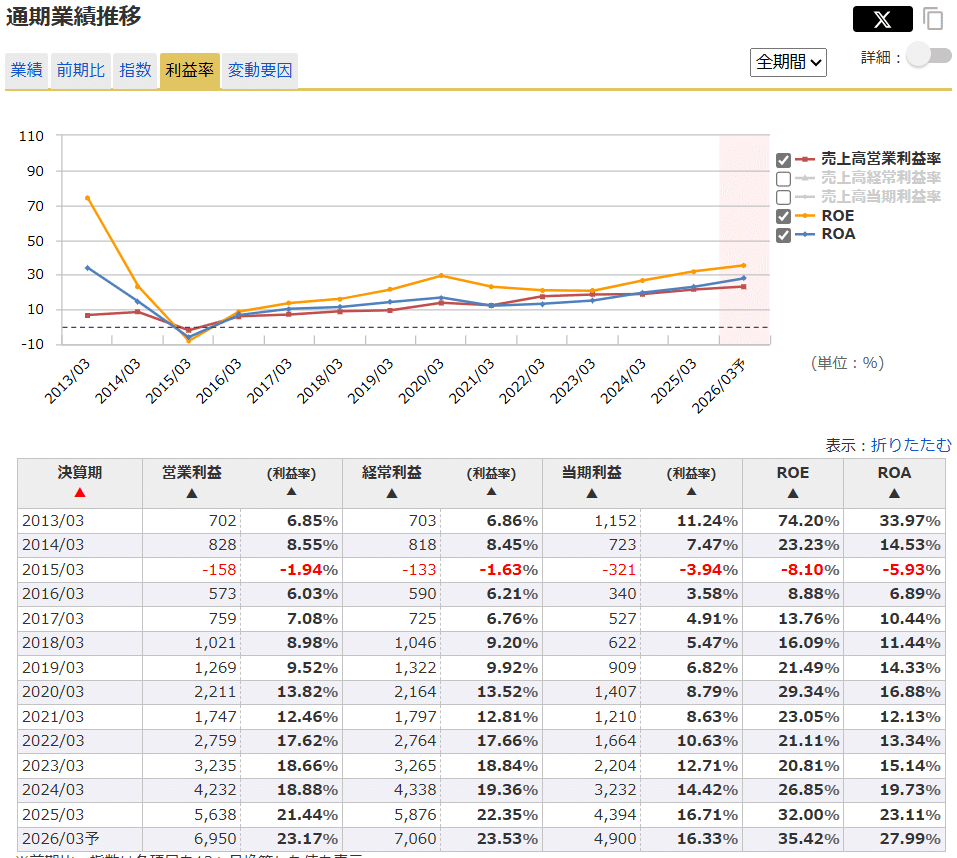Click net margin value 16.71%

point(707,815)
